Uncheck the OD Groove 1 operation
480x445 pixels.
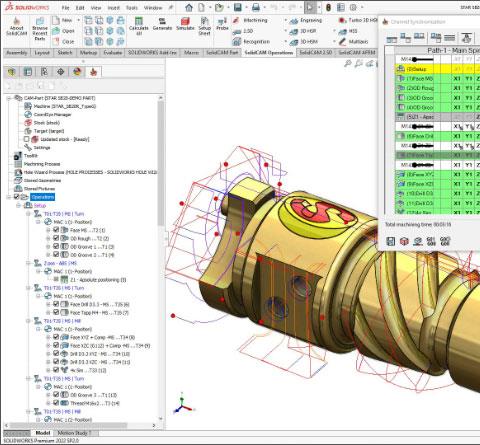point(56,246)
